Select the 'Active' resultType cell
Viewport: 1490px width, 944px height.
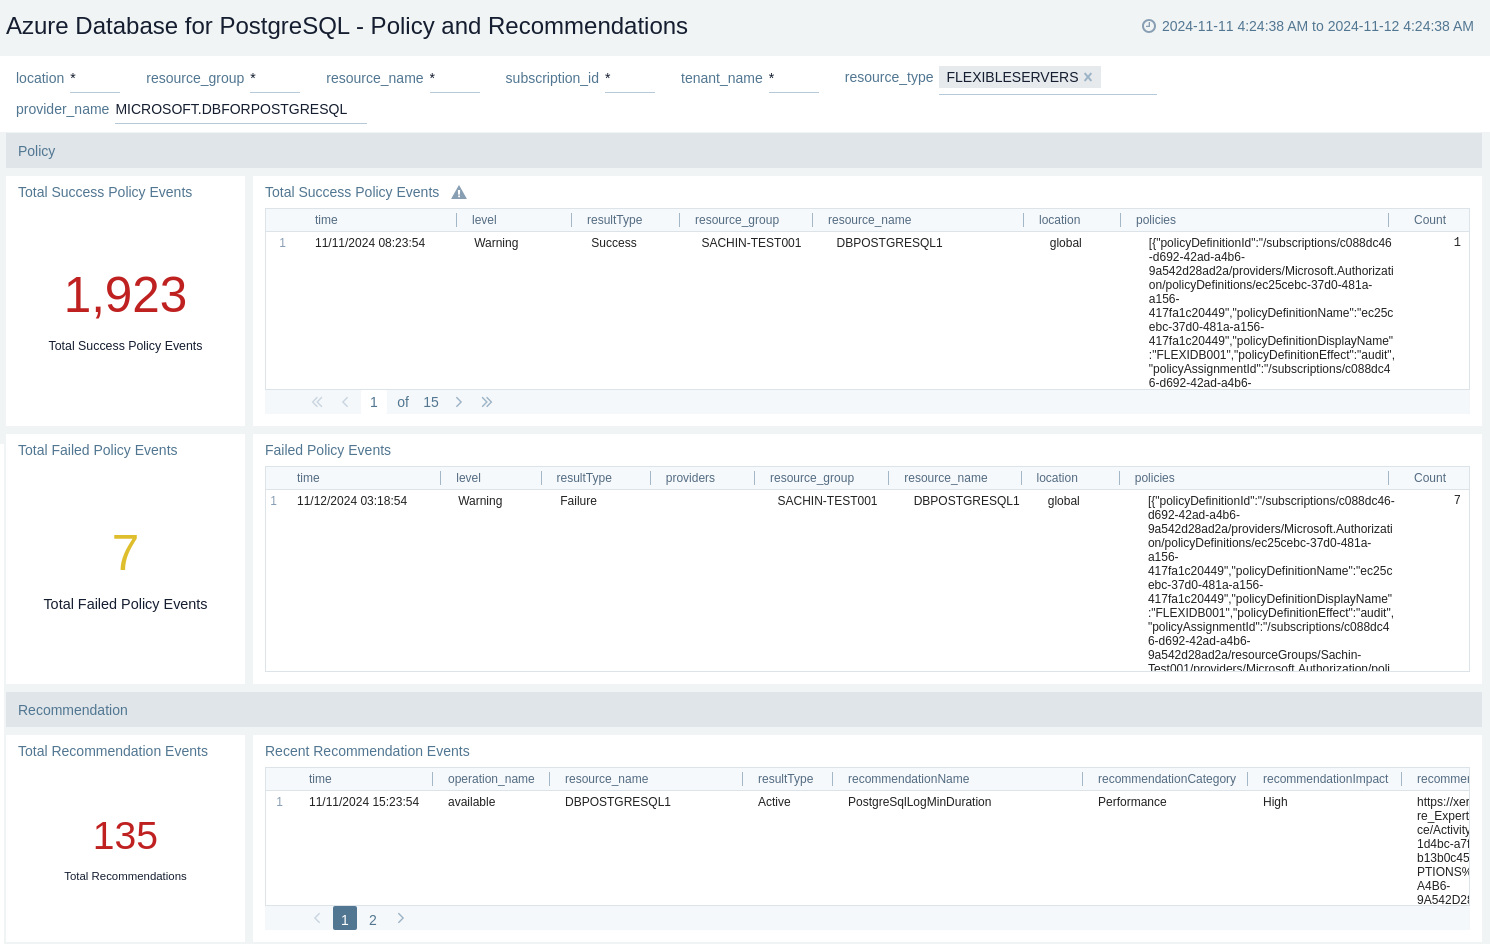[774, 802]
